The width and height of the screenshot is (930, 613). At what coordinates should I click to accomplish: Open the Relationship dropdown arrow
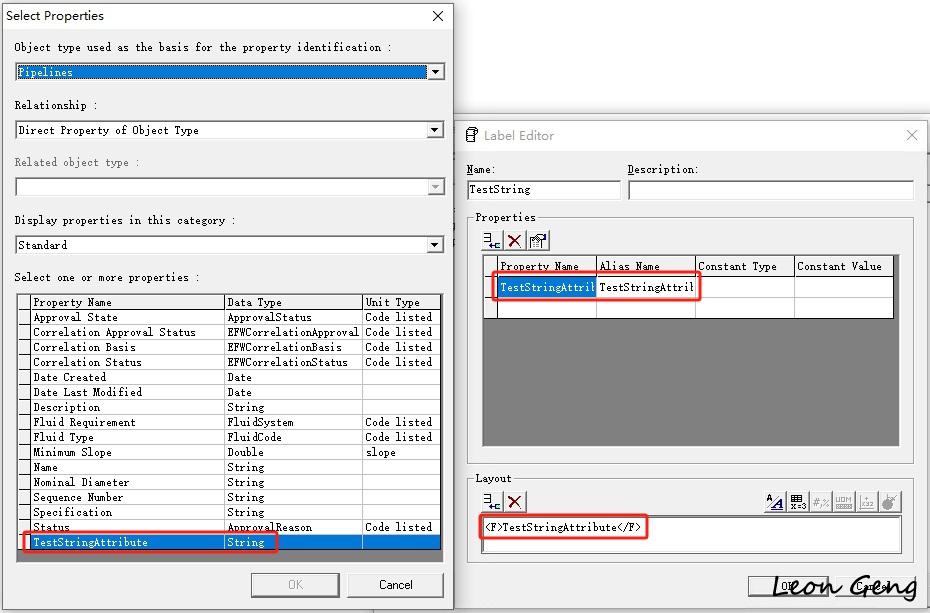pyautogui.click(x=435, y=130)
